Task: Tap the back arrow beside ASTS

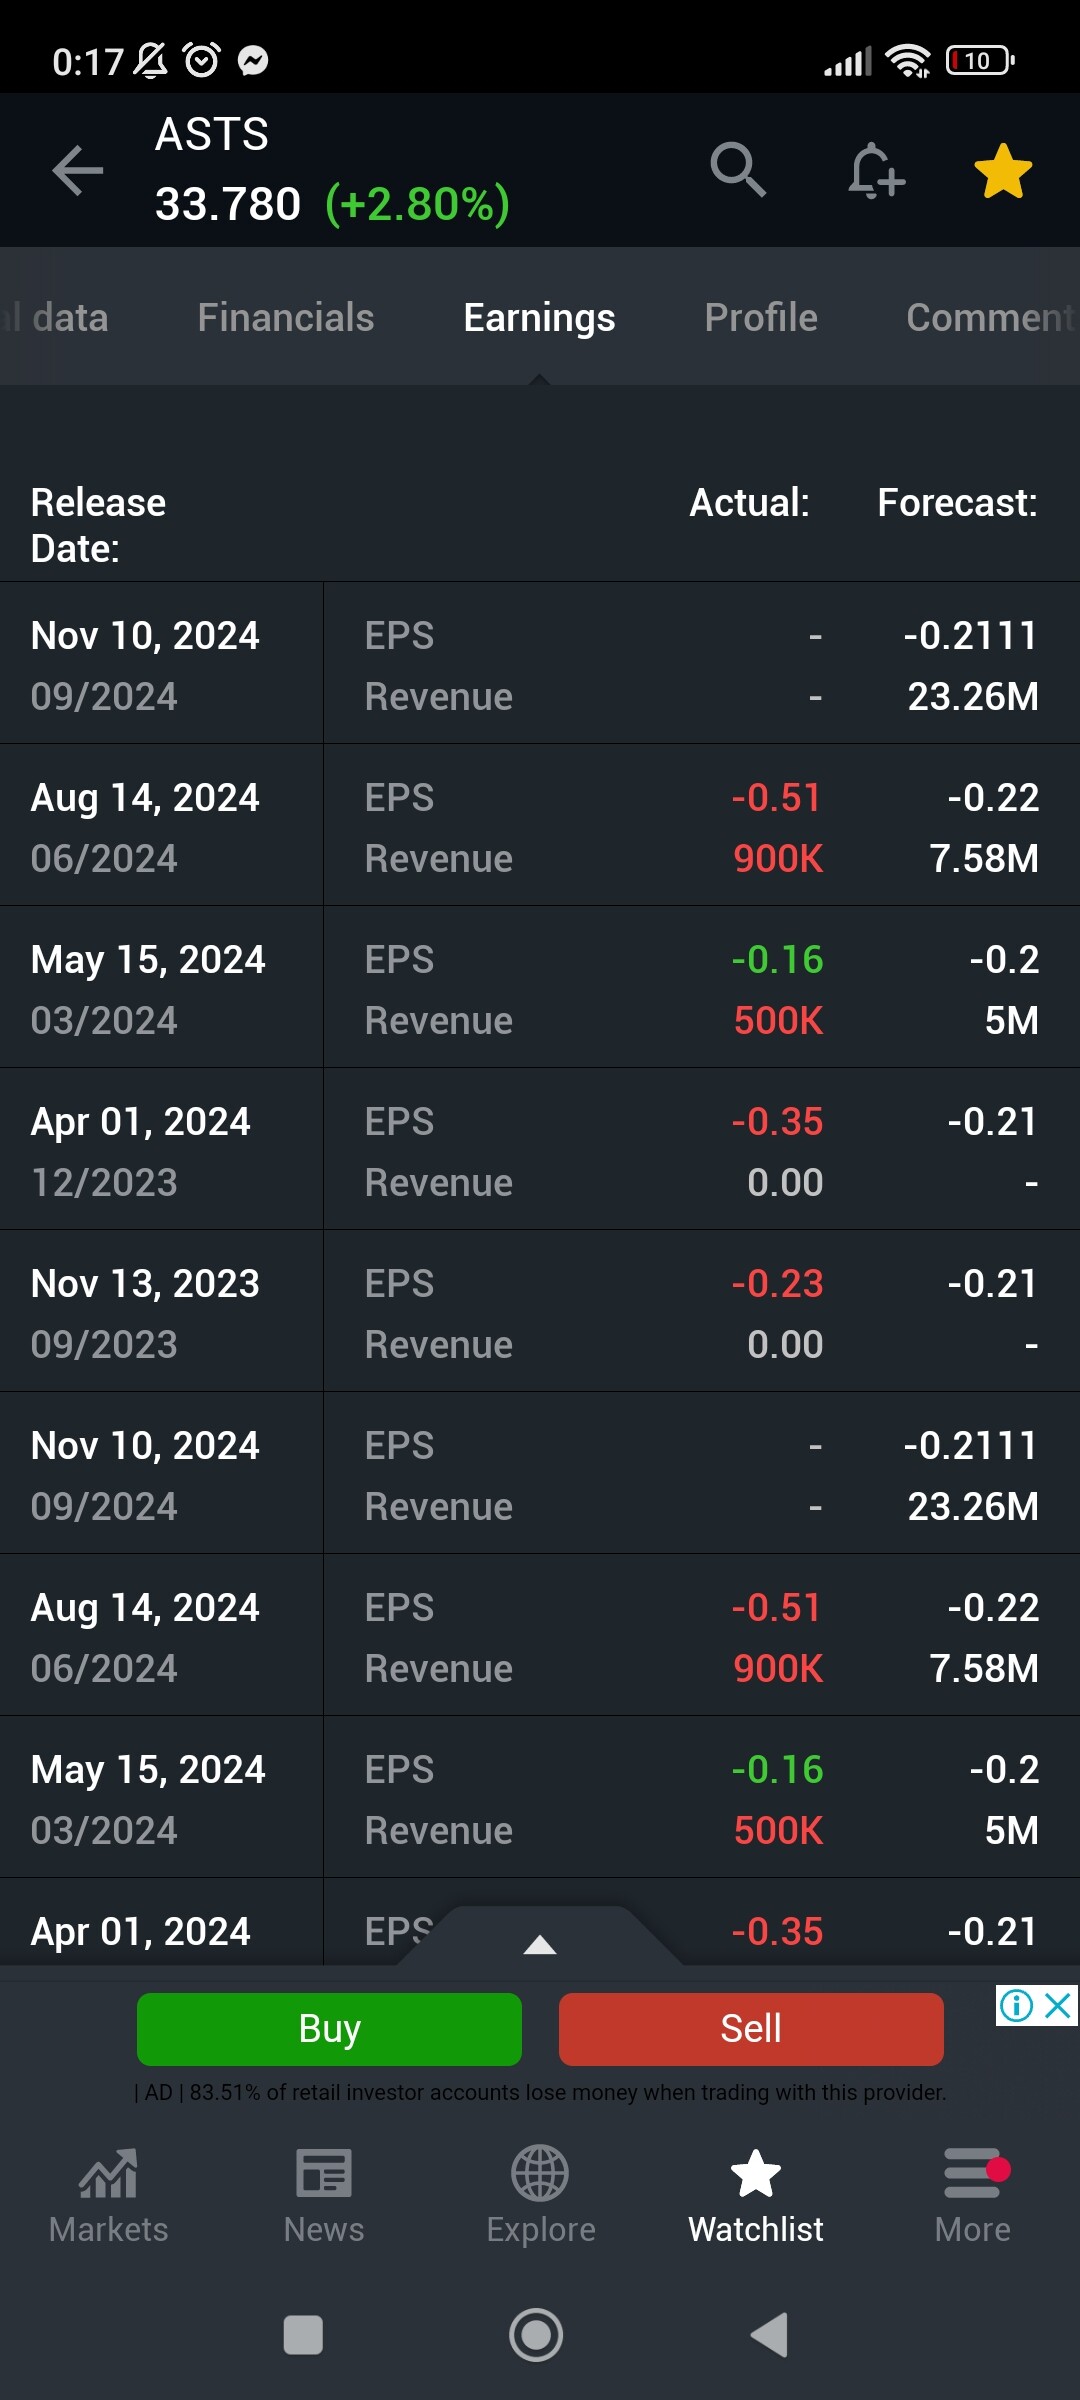Action: click(x=78, y=170)
